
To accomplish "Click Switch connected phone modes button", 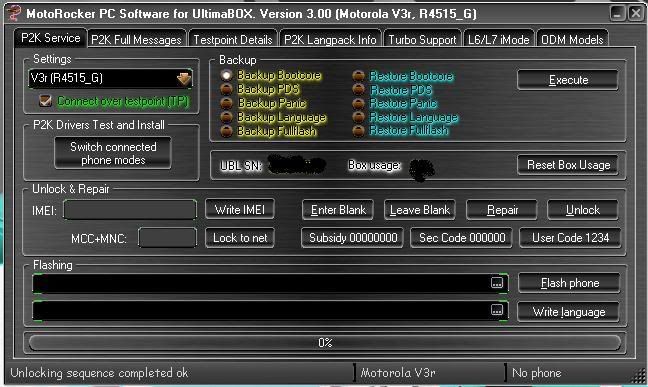I will point(113,153).
